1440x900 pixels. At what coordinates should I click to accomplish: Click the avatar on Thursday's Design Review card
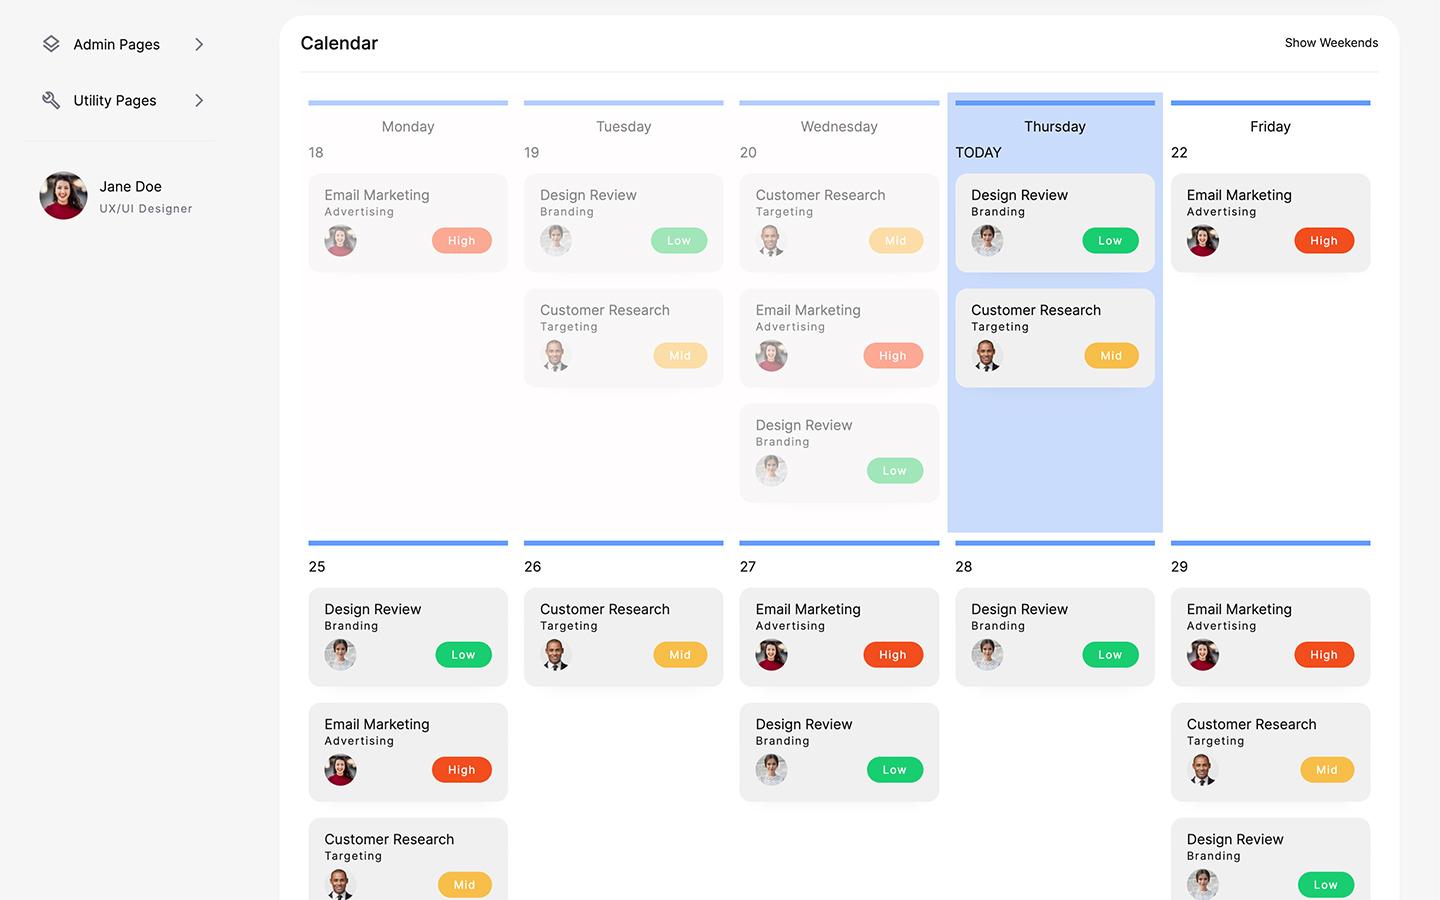(987, 240)
